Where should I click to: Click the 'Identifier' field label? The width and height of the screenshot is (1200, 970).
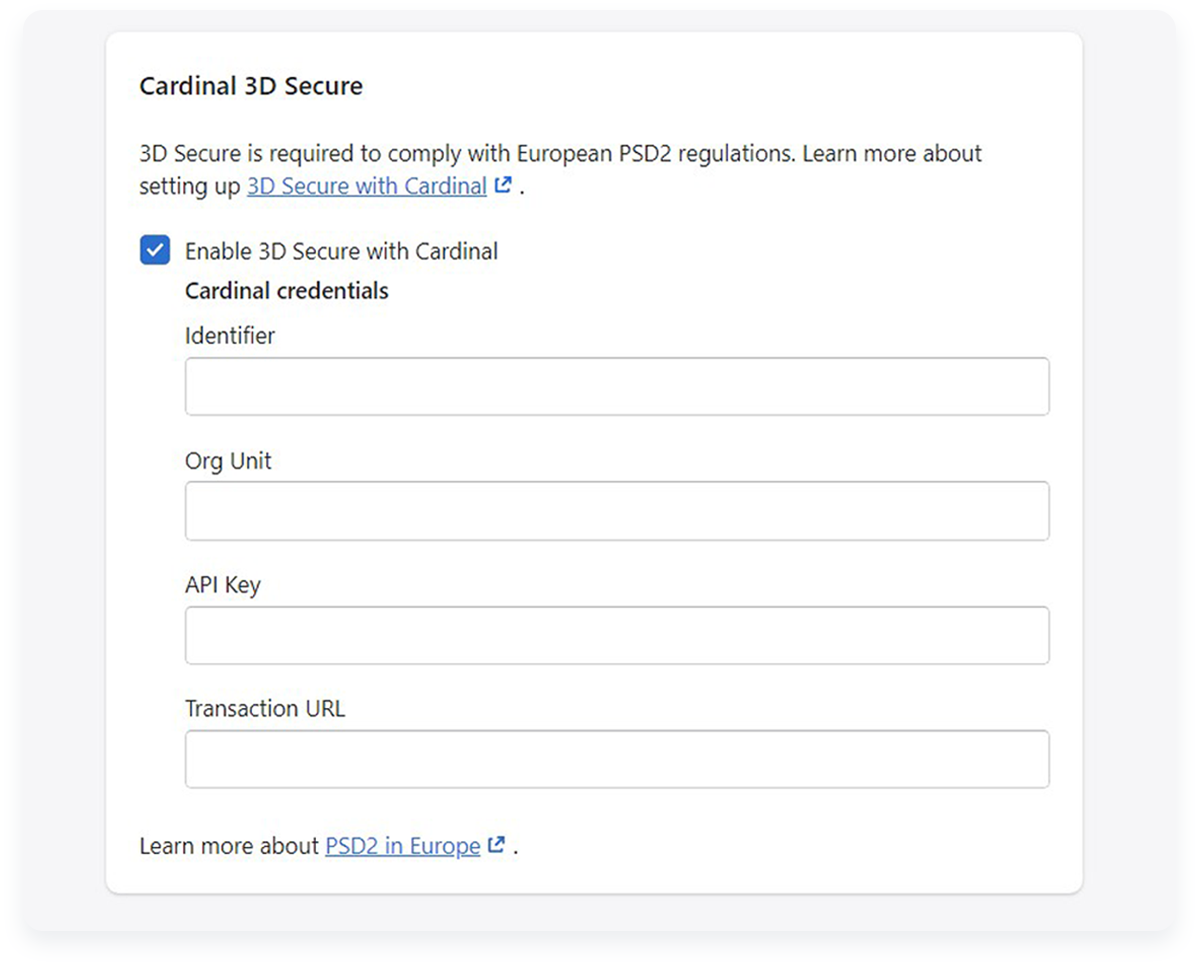click(230, 336)
